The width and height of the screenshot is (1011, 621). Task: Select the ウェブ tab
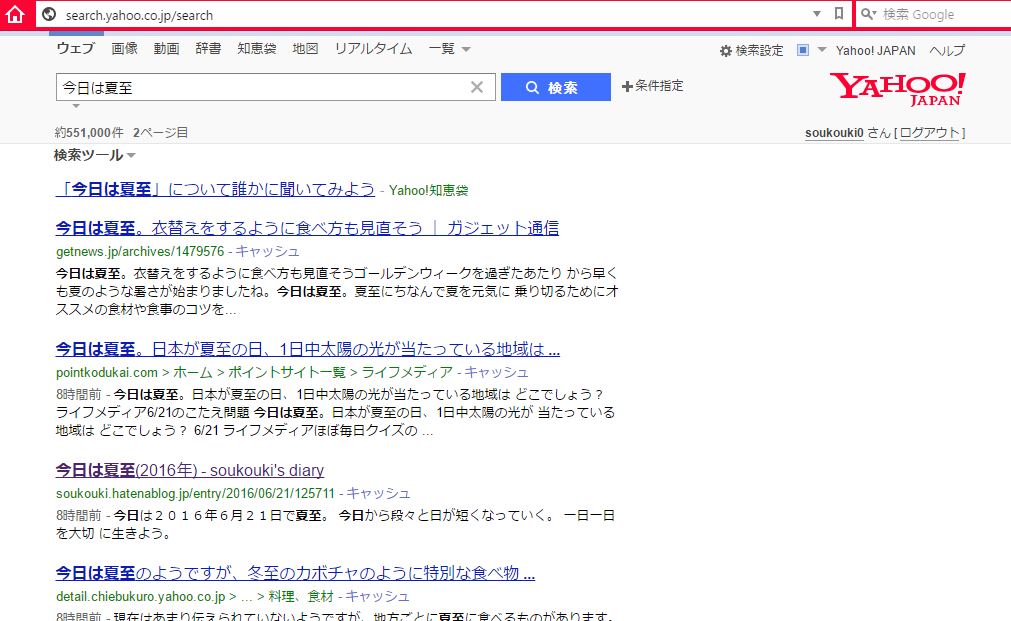tap(75, 48)
